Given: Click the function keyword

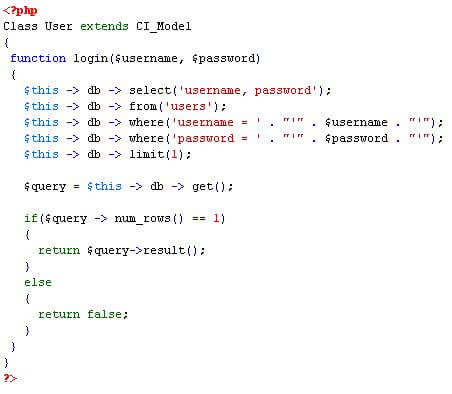Looking at the screenshot, I should click(x=38, y=58).
